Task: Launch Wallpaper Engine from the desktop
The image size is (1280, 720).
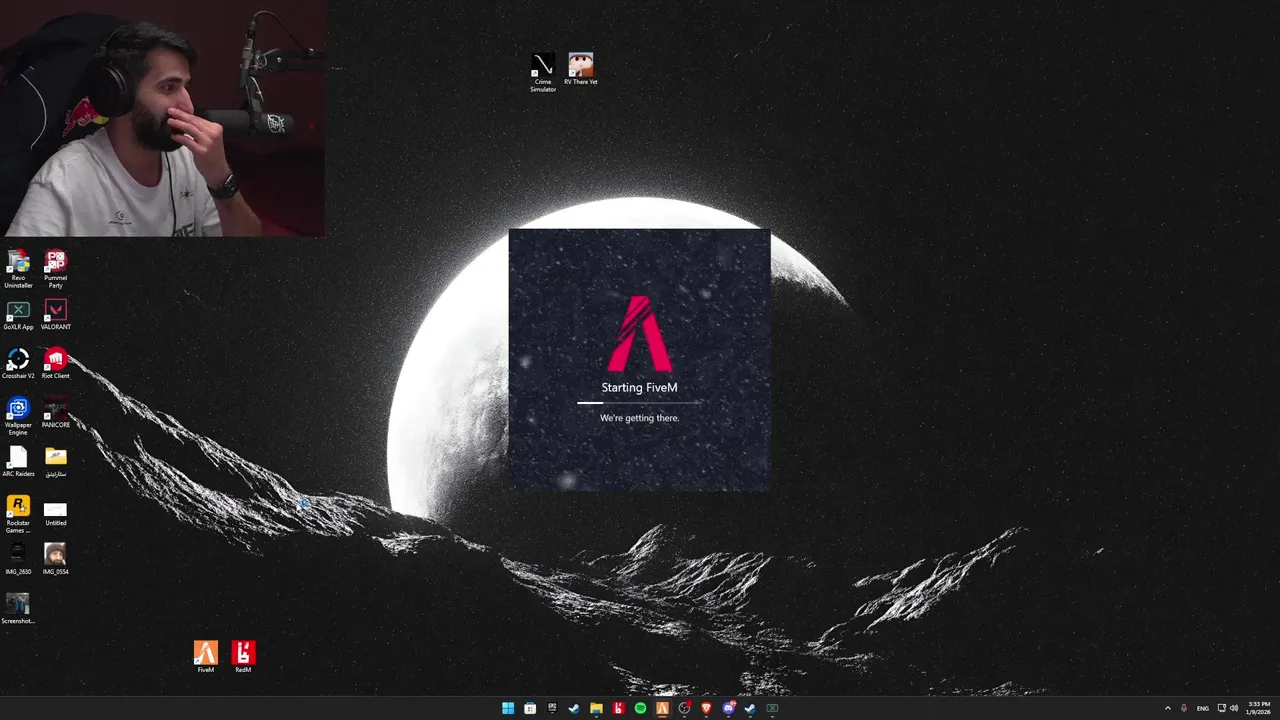Action: 18,416
